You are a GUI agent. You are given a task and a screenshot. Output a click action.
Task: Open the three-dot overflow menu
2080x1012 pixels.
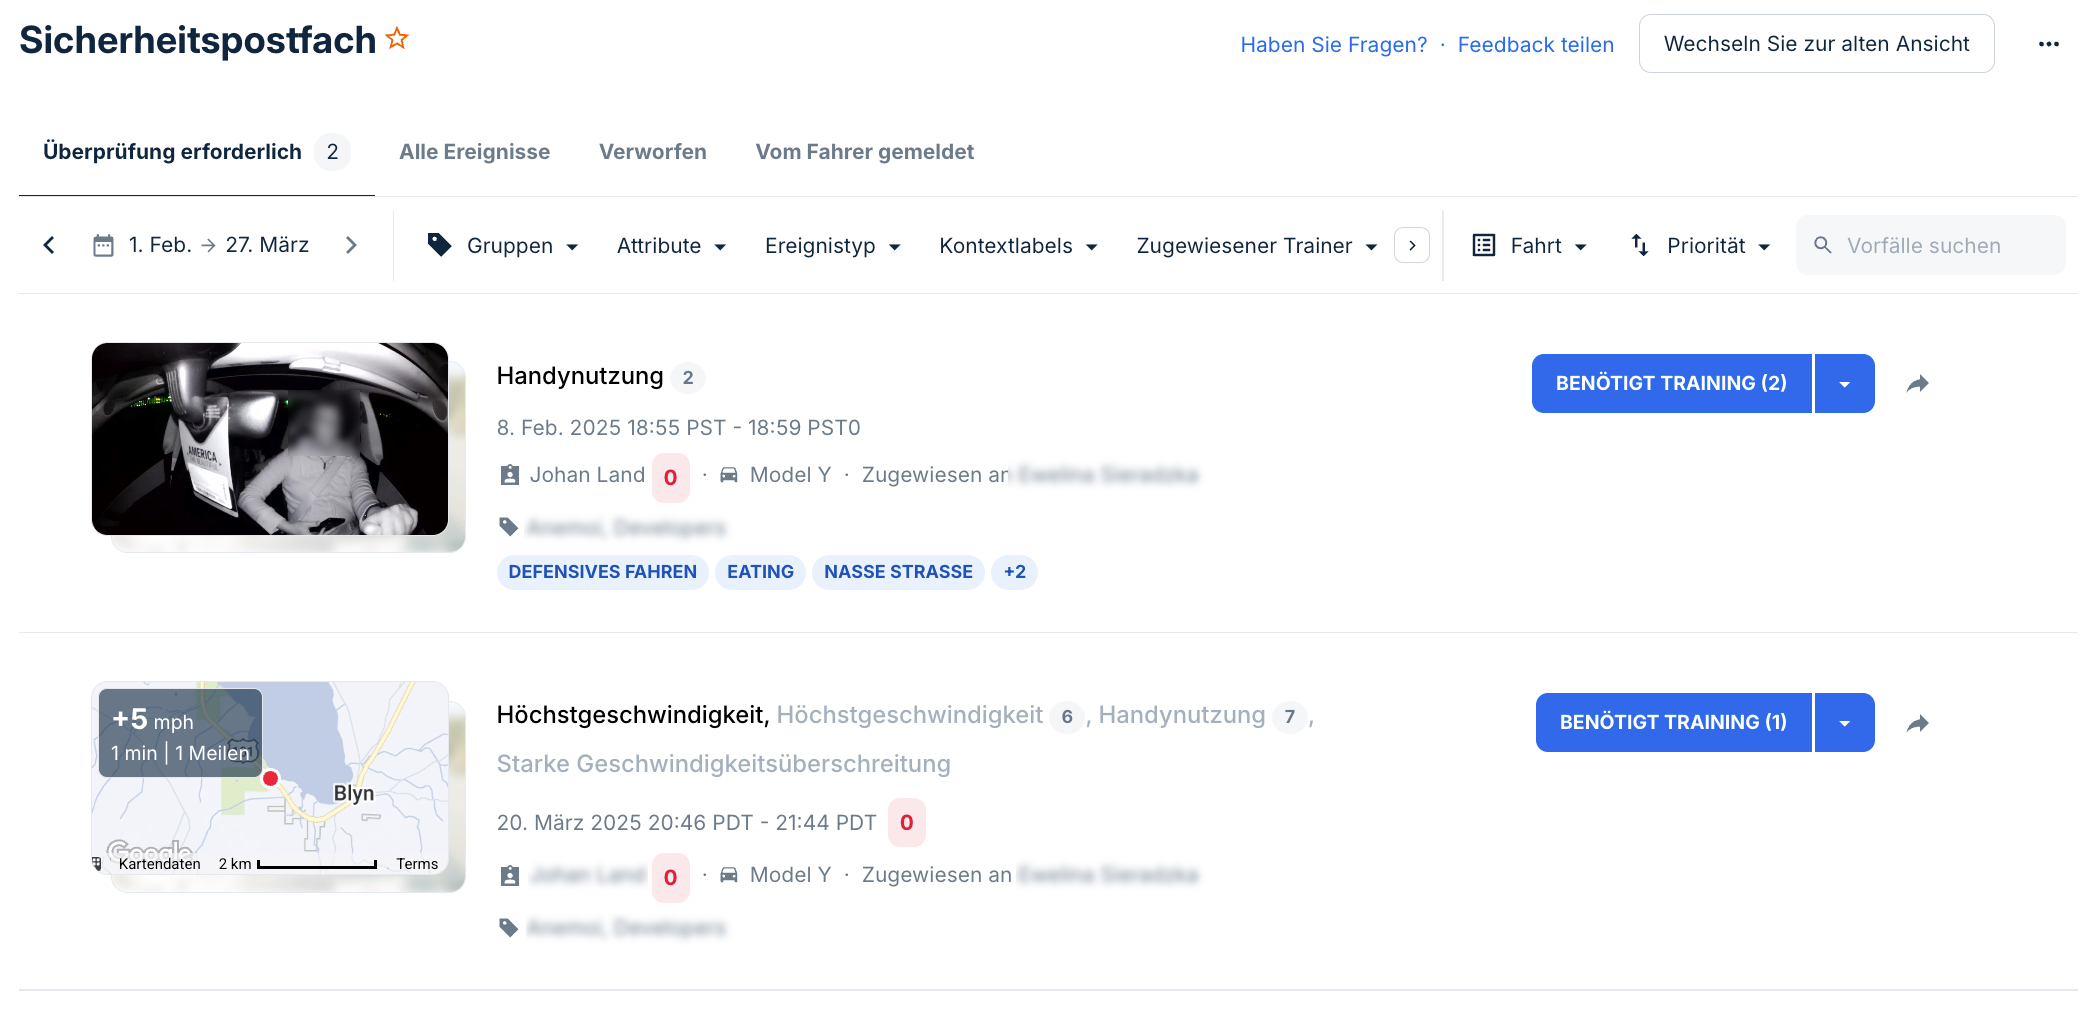2050,43
